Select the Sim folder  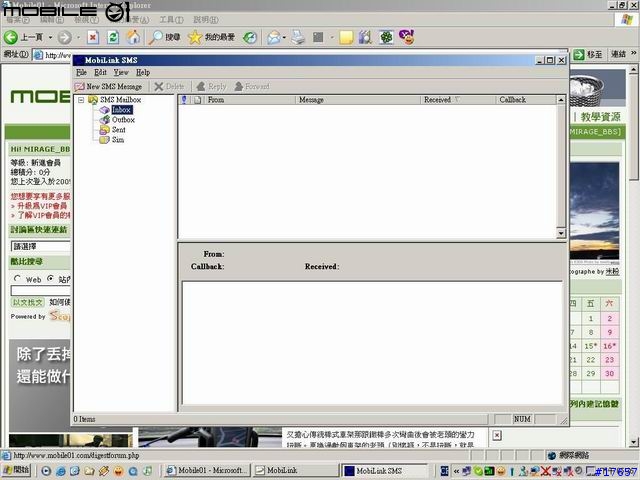[118, 140]
